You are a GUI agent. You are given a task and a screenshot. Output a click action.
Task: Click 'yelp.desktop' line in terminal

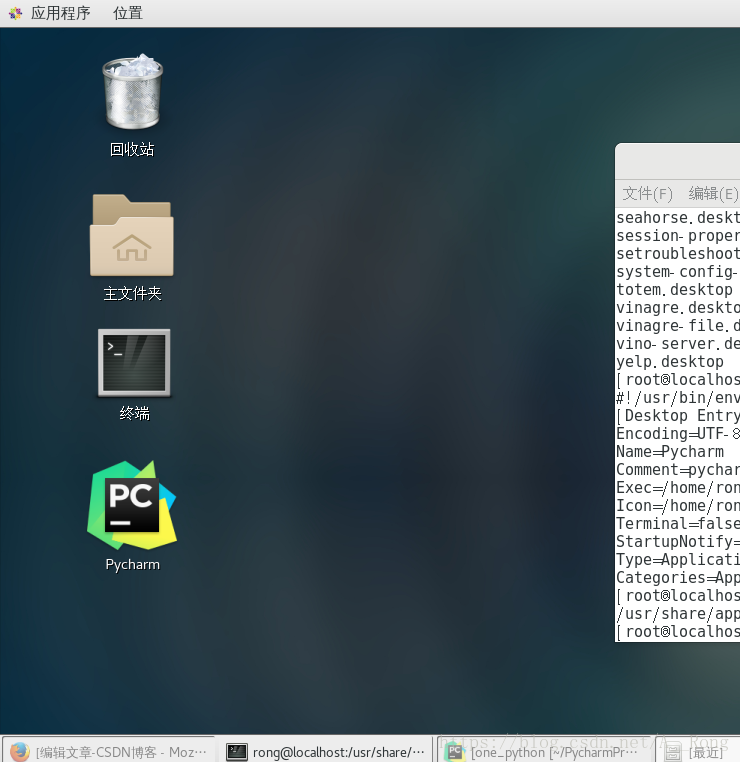(x=670, y=362)
